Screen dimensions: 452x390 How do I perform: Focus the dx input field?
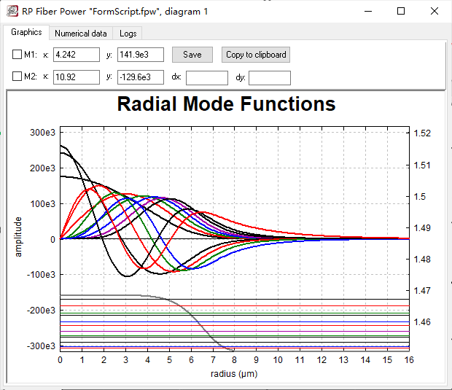[207, 78]
